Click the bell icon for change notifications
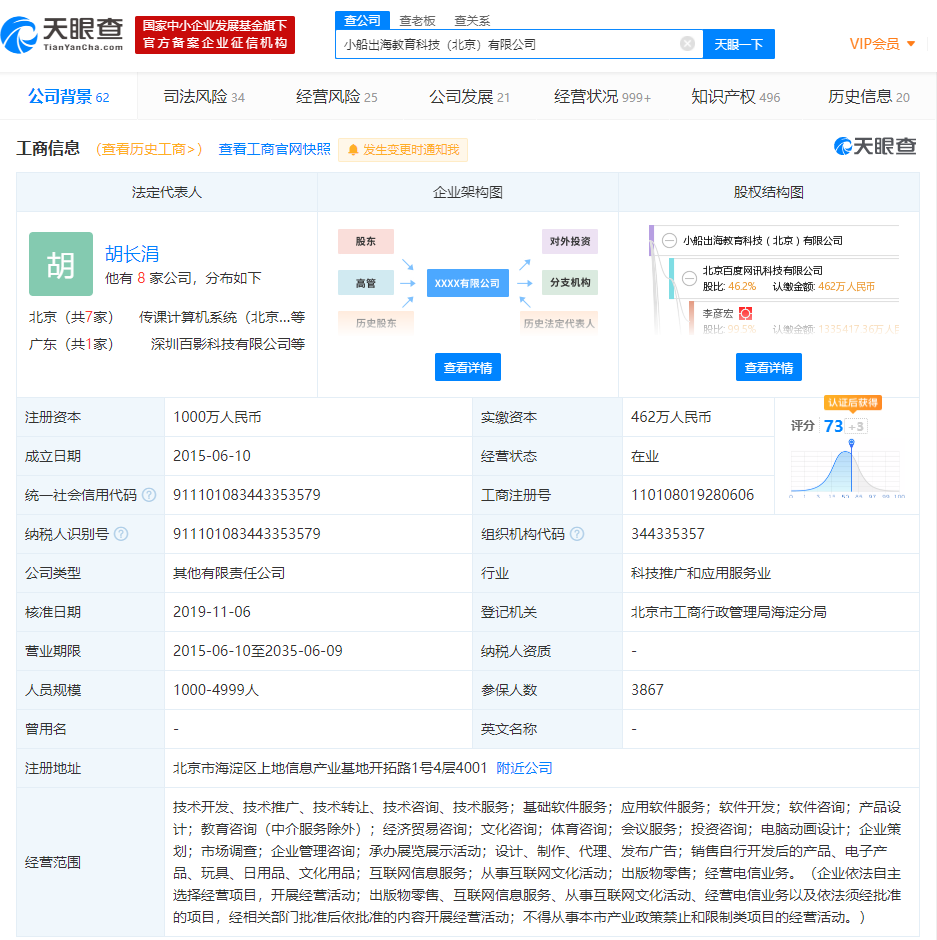This screenshot has height=940, width=937. click(352, 150)
